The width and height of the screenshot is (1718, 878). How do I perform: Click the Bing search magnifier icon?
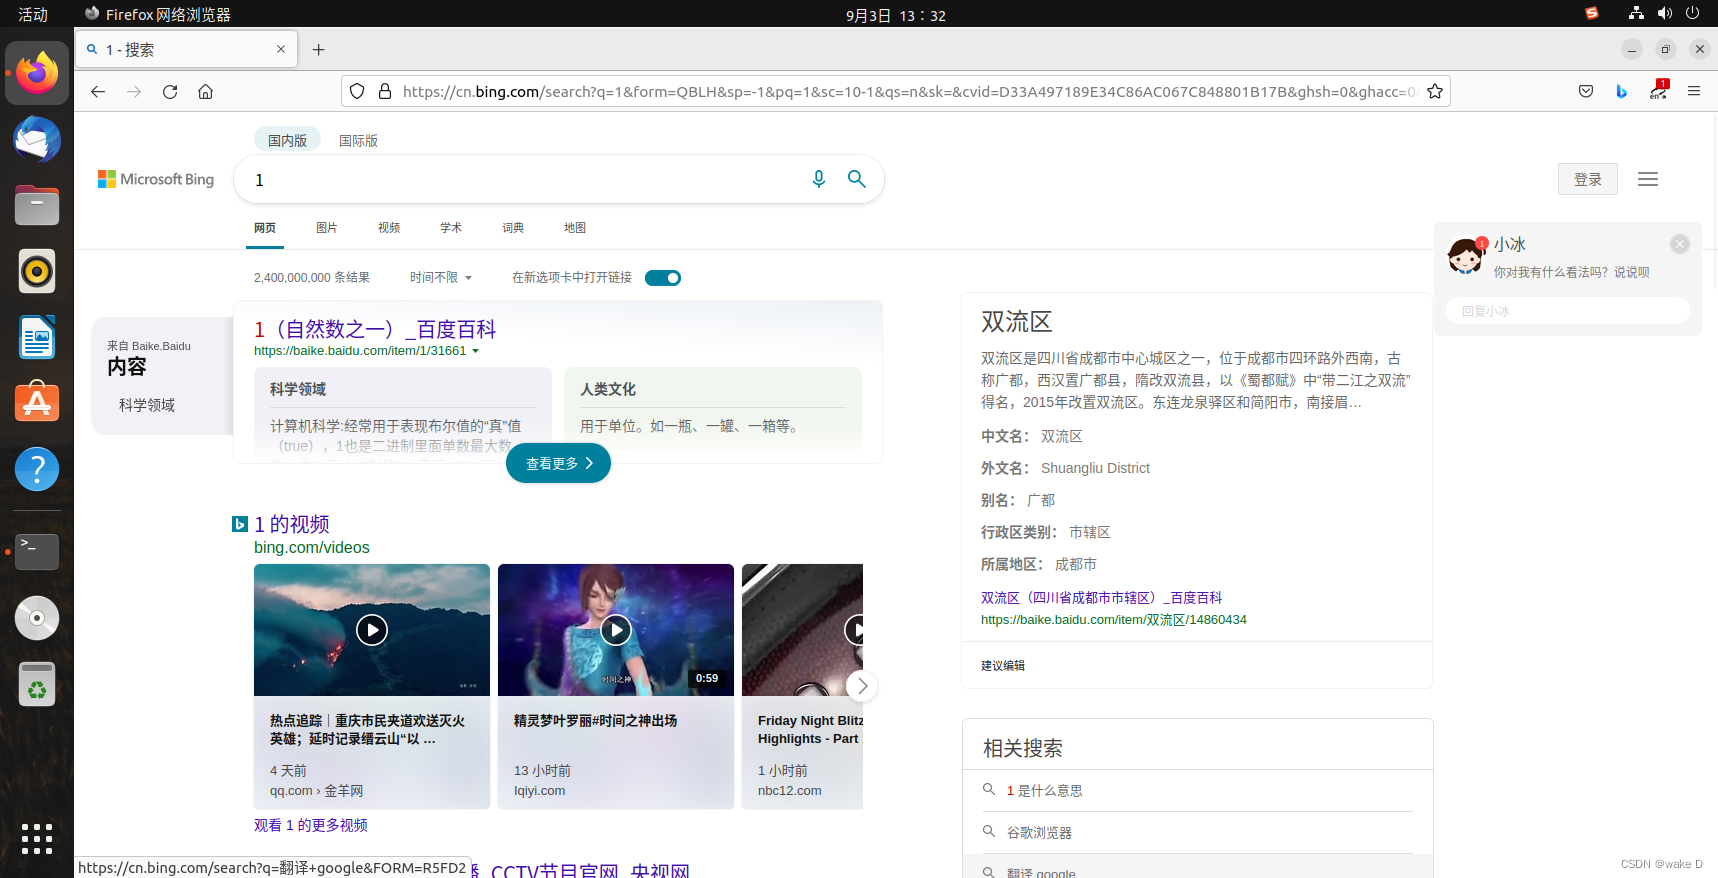click(856, 179)
